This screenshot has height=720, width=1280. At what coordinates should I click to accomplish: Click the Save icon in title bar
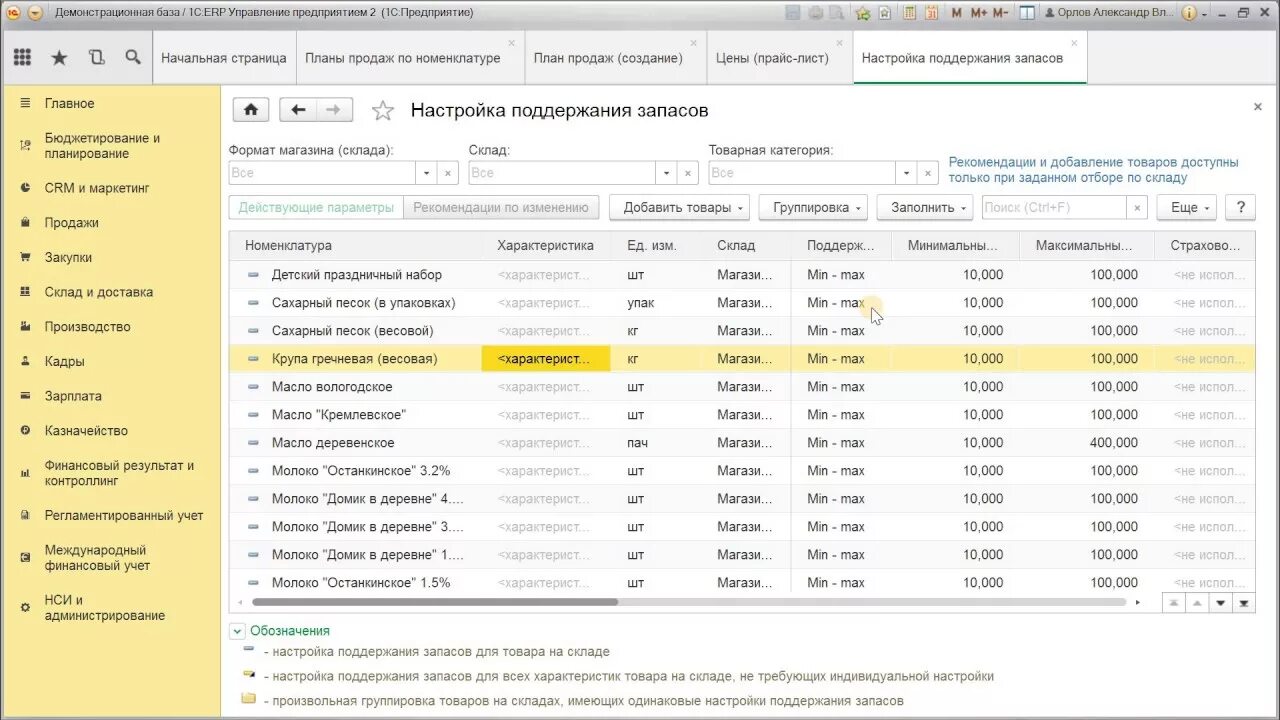[793, 13]
